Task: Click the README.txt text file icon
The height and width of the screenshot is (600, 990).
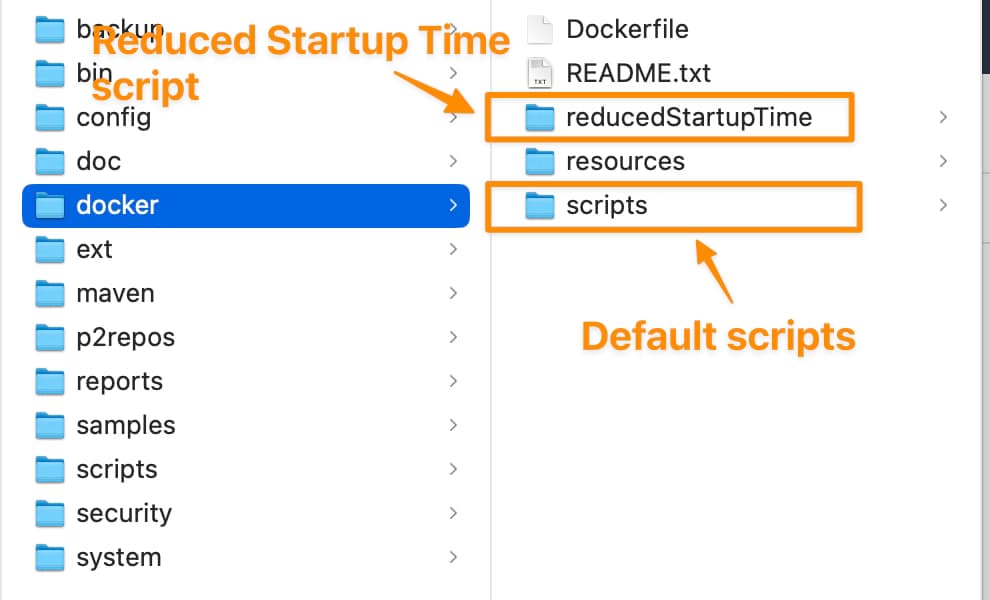Action: pyautogui.click(x=539, y=73)
